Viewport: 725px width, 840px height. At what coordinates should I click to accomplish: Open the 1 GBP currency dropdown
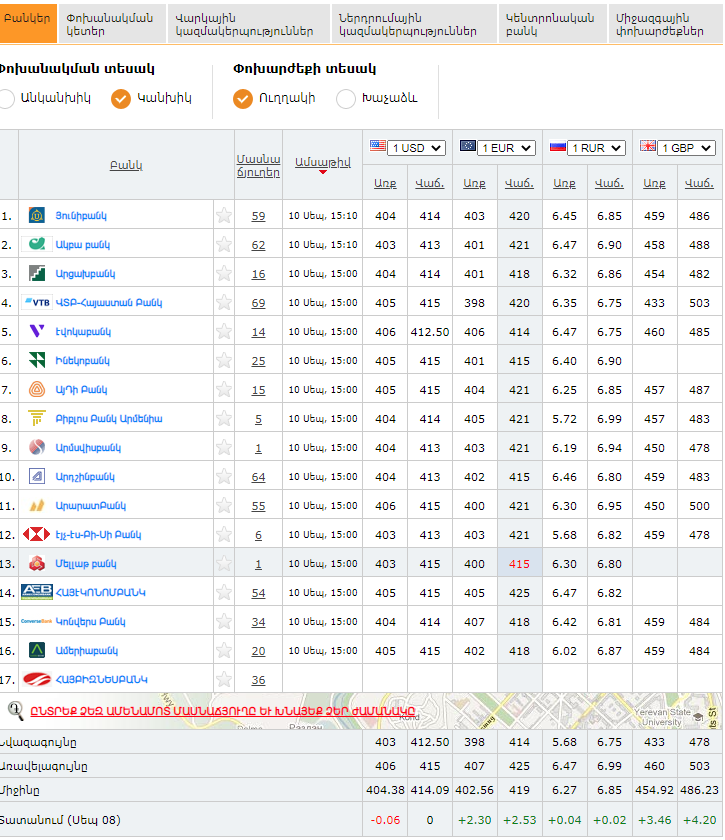click(x=686, y=148)
